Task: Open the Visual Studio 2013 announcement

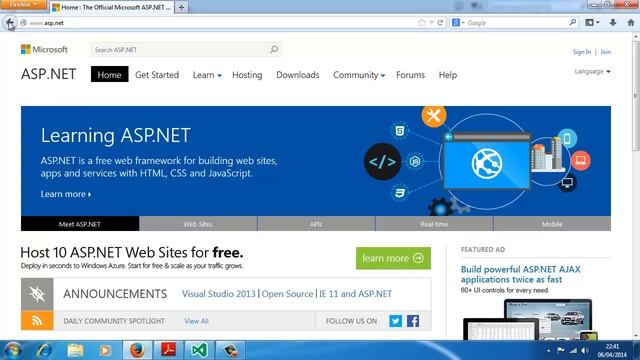Action: click(218, 294)
